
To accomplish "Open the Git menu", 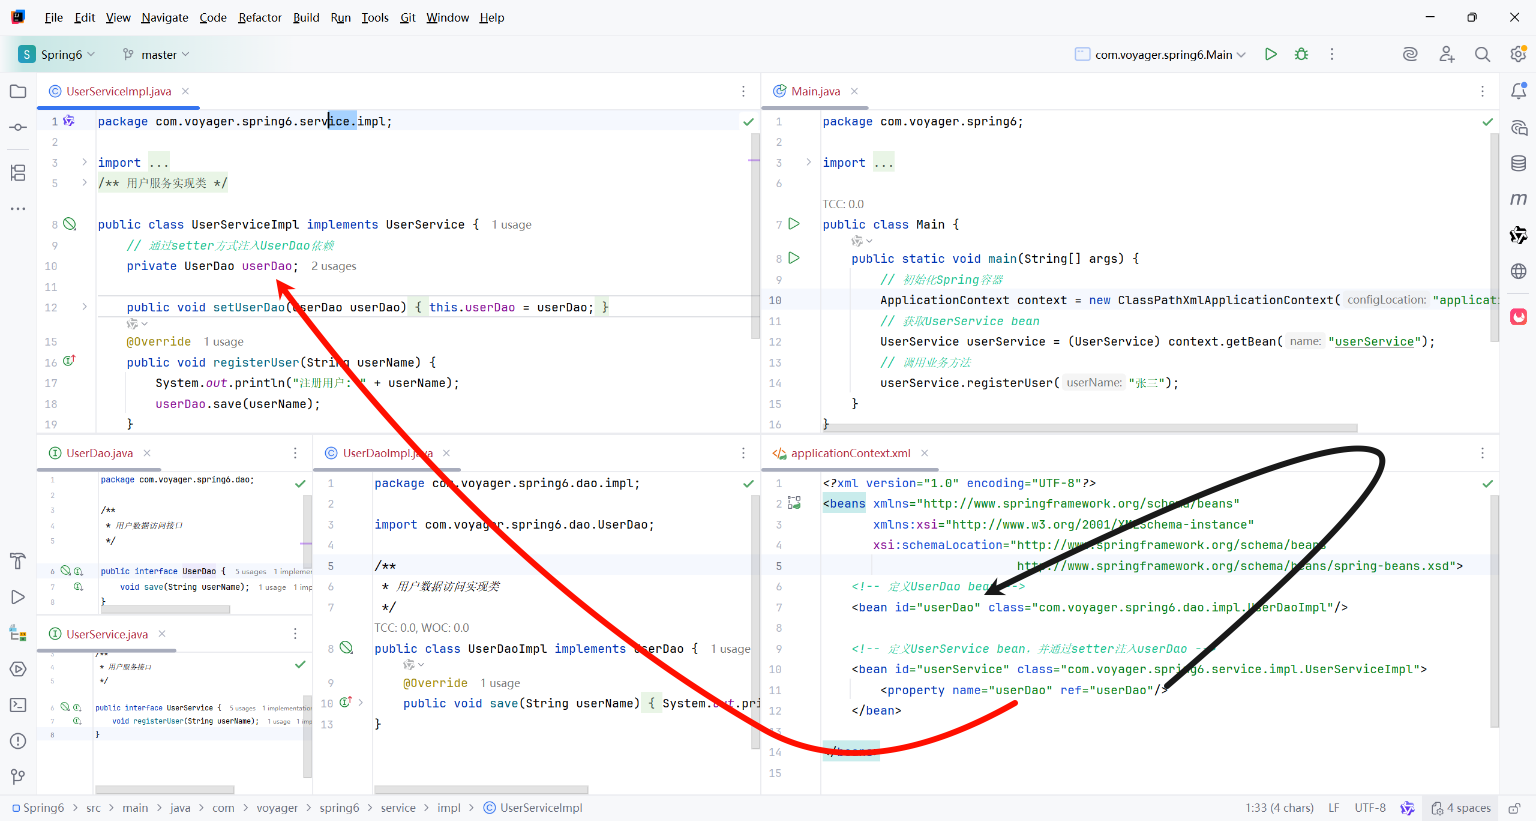I will (x=408, y=17).
